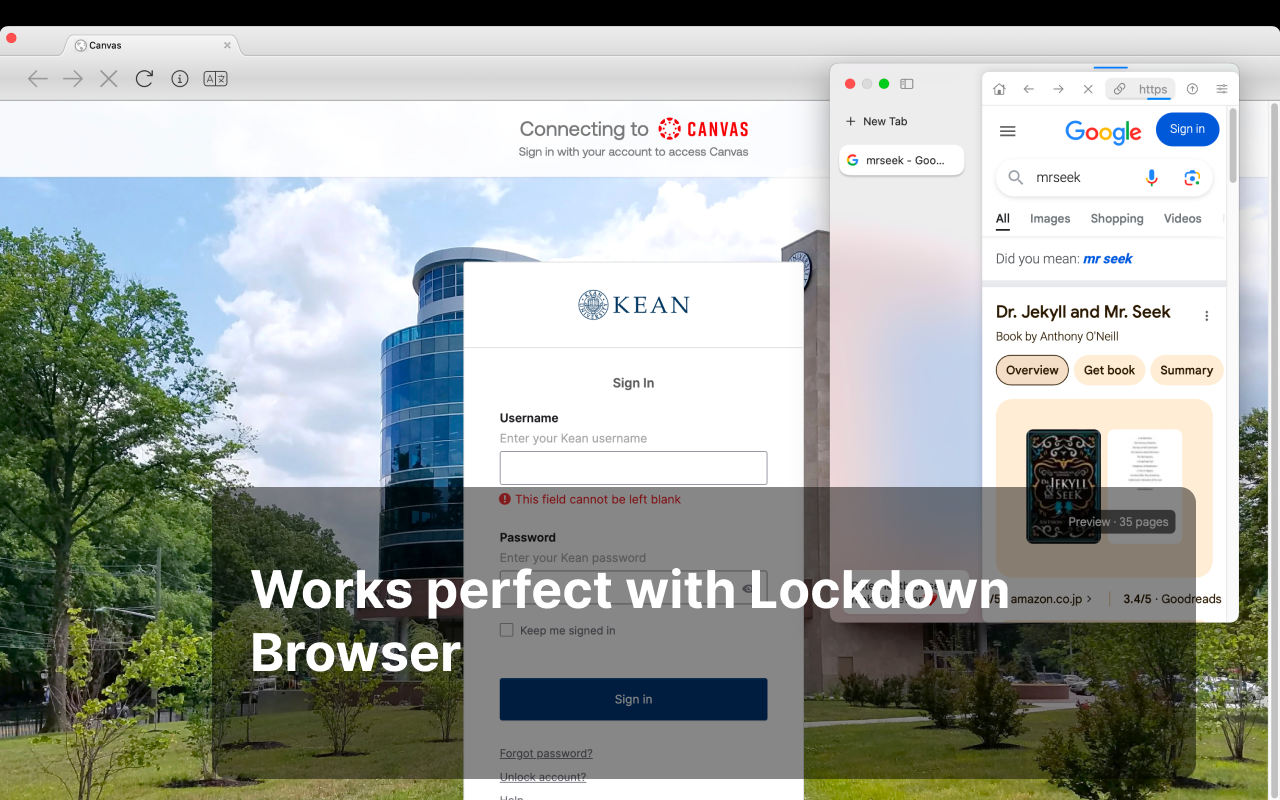Select the Get book chip

[x=1110, y=370]
